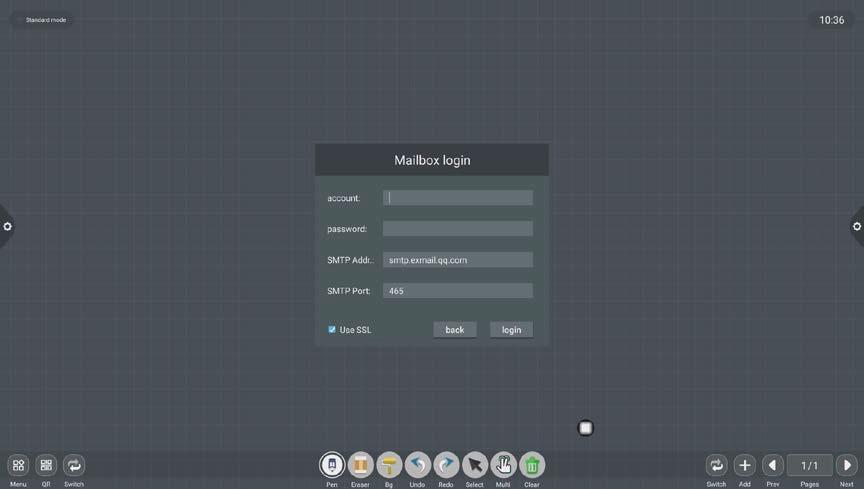Viewport: 864px width, 489px height.
Task: Expand the left edge settings gear
Action: coord(7,227)
